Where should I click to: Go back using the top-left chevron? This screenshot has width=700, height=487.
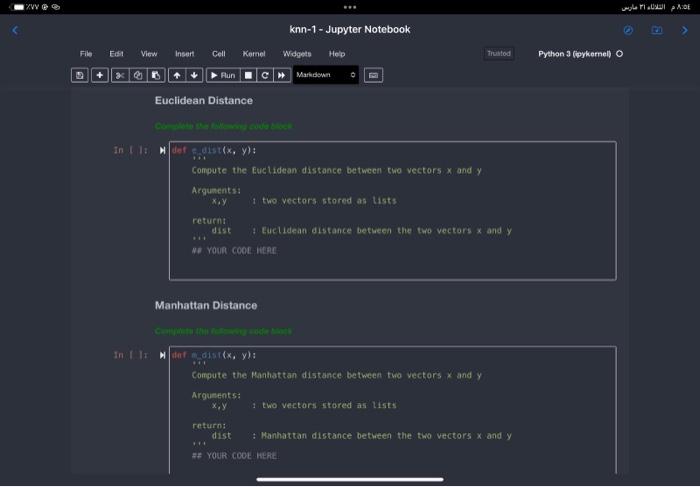tap(16, 30)
